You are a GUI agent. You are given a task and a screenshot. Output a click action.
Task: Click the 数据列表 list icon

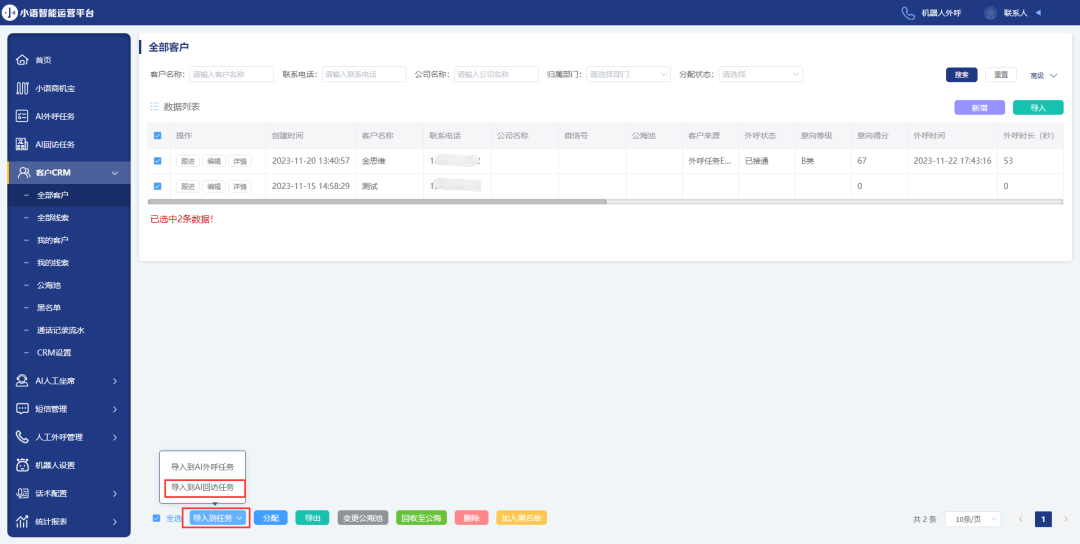tap(154, 107)
